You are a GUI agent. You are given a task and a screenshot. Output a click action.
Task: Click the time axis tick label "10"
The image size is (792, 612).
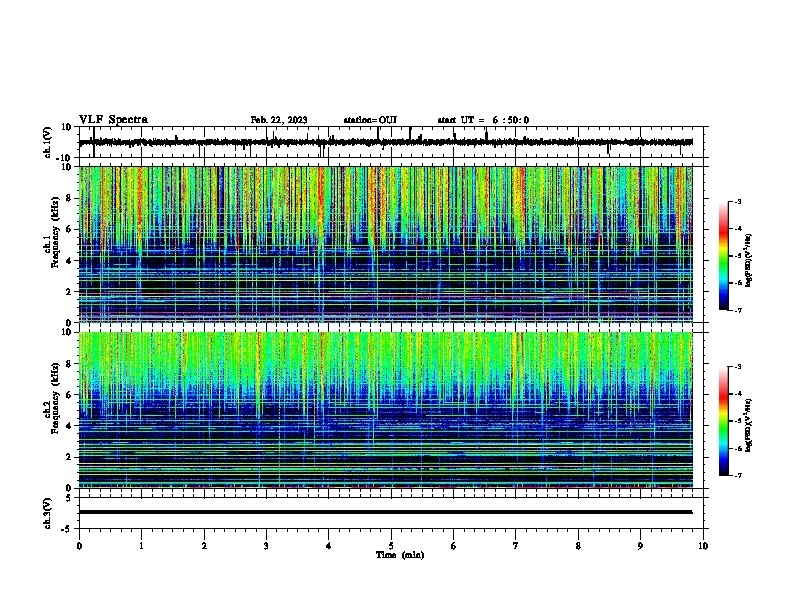[x=703, y=546]
